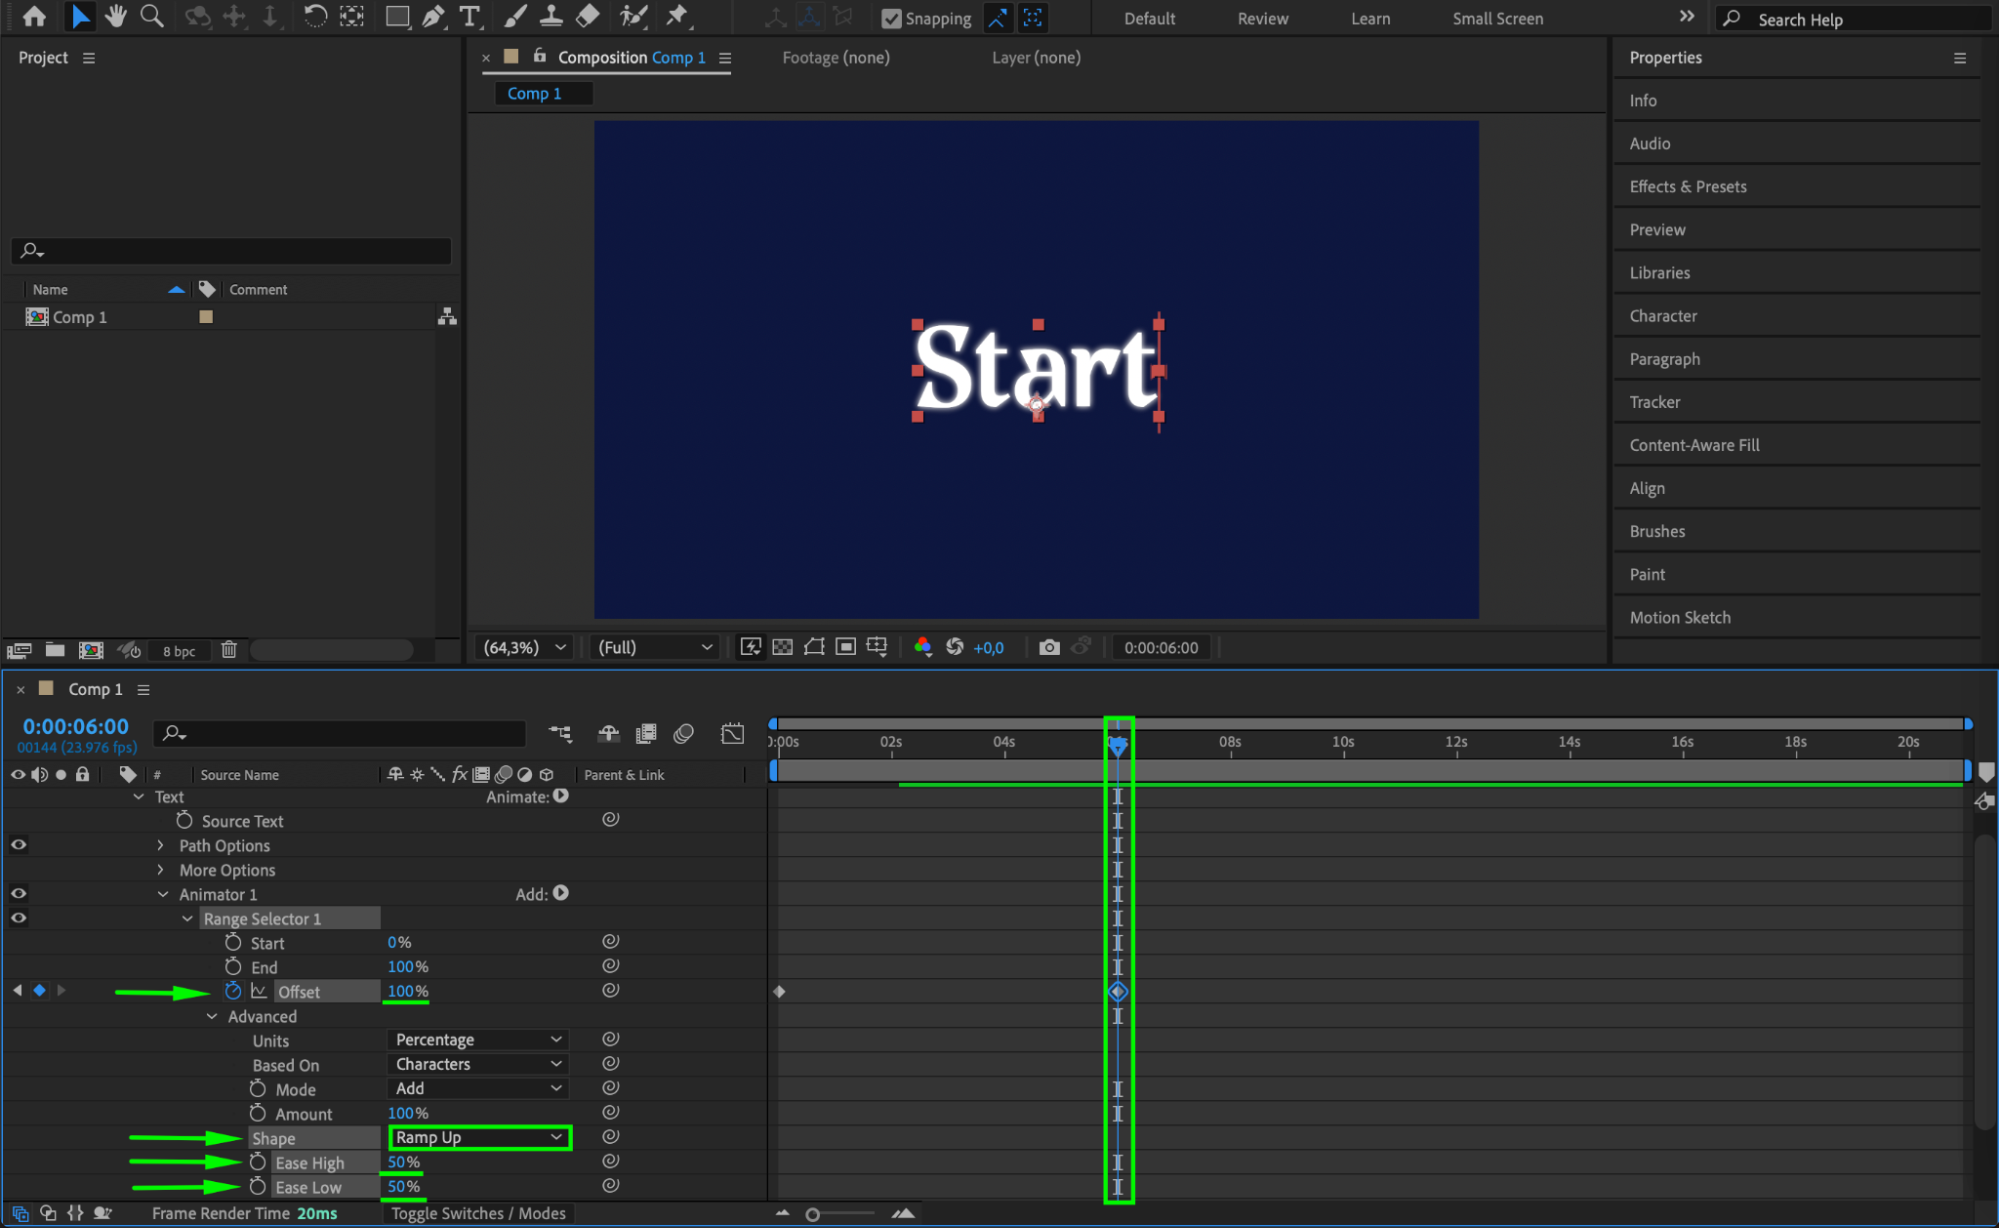The image size is (1999, 1228).
Task: Take a snapshot with the camera icon
Action: click(x=1048, y=647)
